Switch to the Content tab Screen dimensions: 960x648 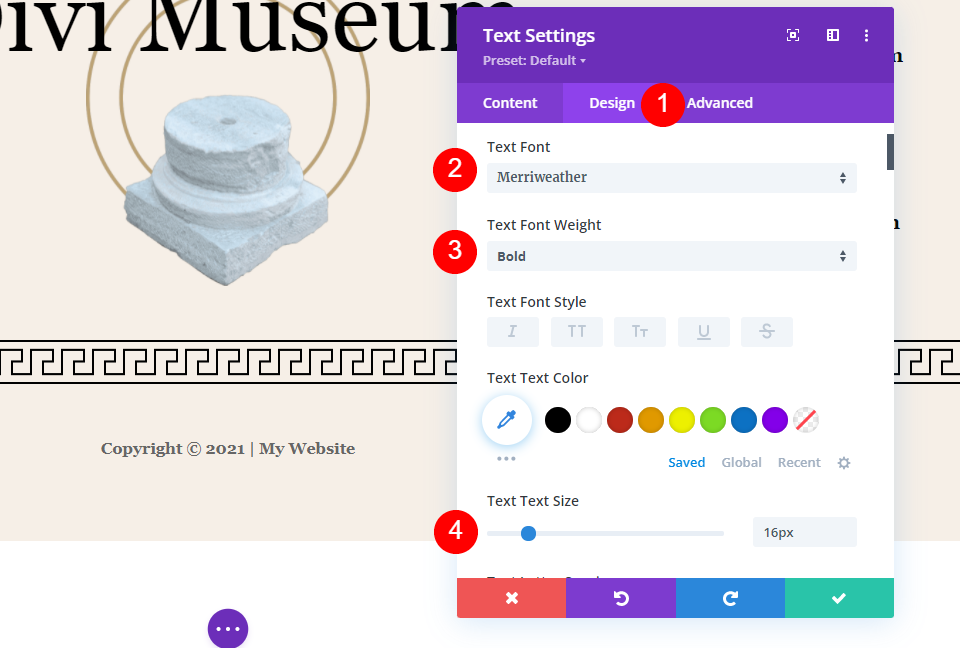[x=510, y=103]
